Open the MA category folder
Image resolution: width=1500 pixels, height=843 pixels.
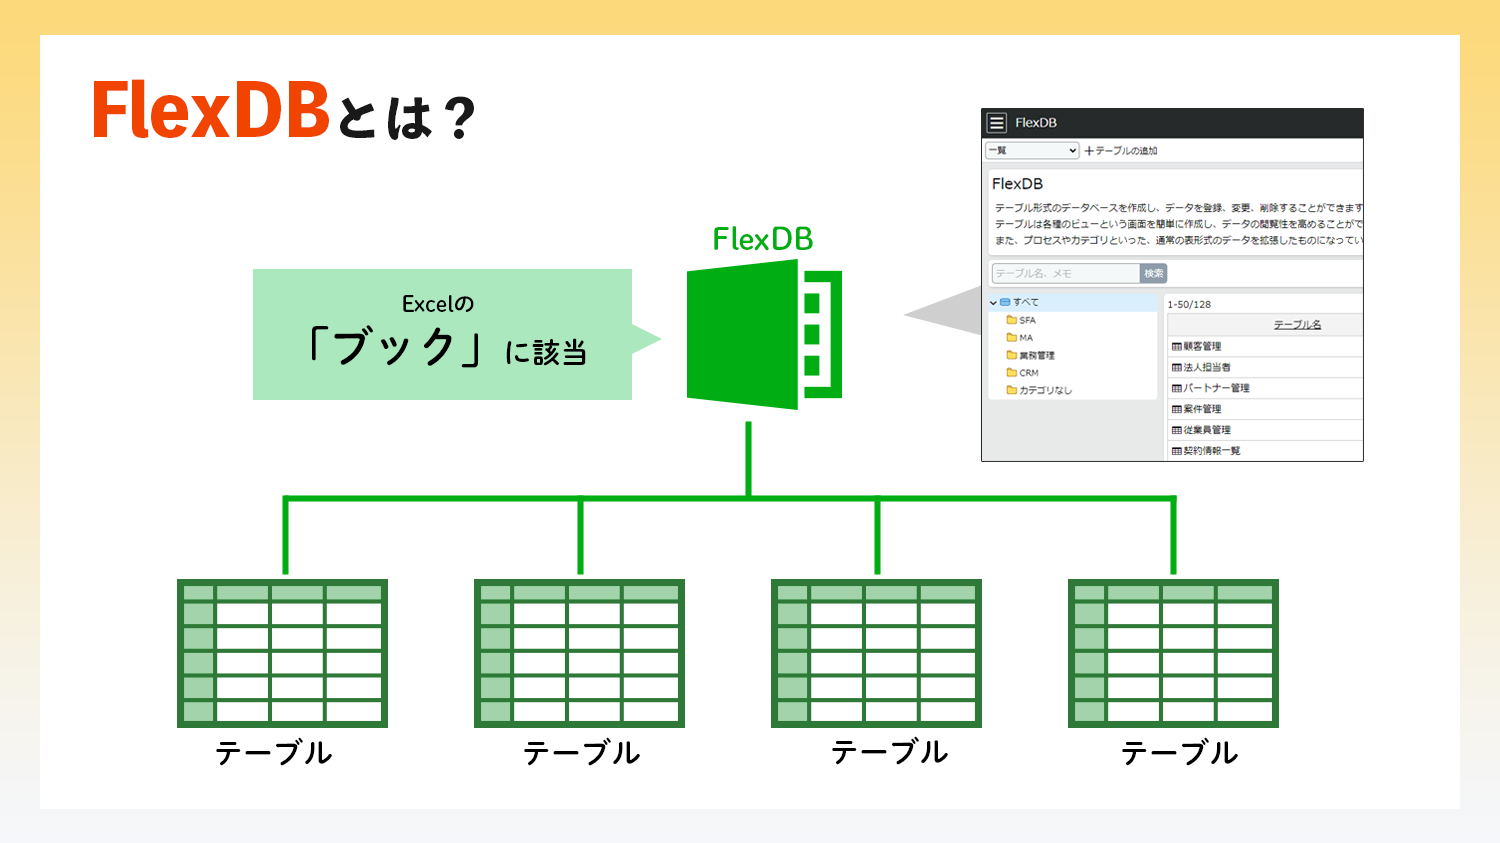point(1020,338)
